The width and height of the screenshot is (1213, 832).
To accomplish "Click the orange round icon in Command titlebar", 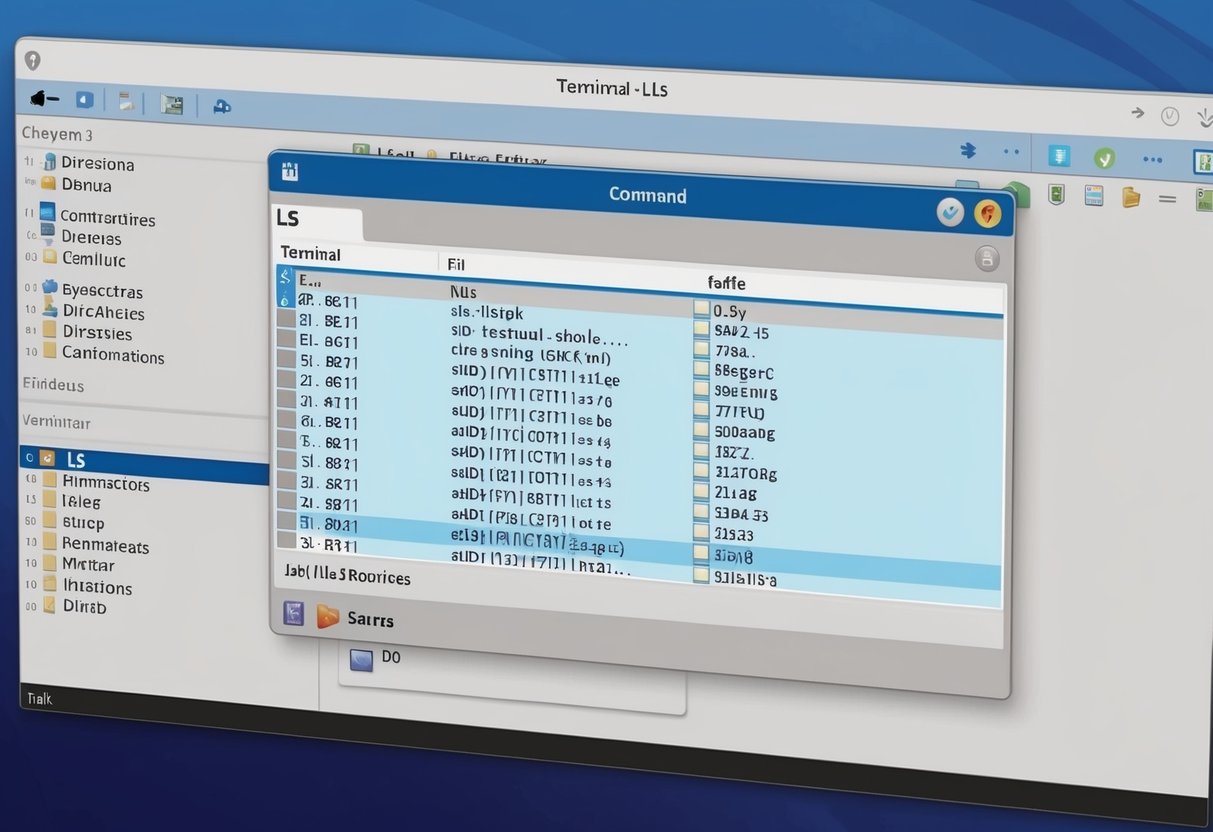I will coord(987,213).
